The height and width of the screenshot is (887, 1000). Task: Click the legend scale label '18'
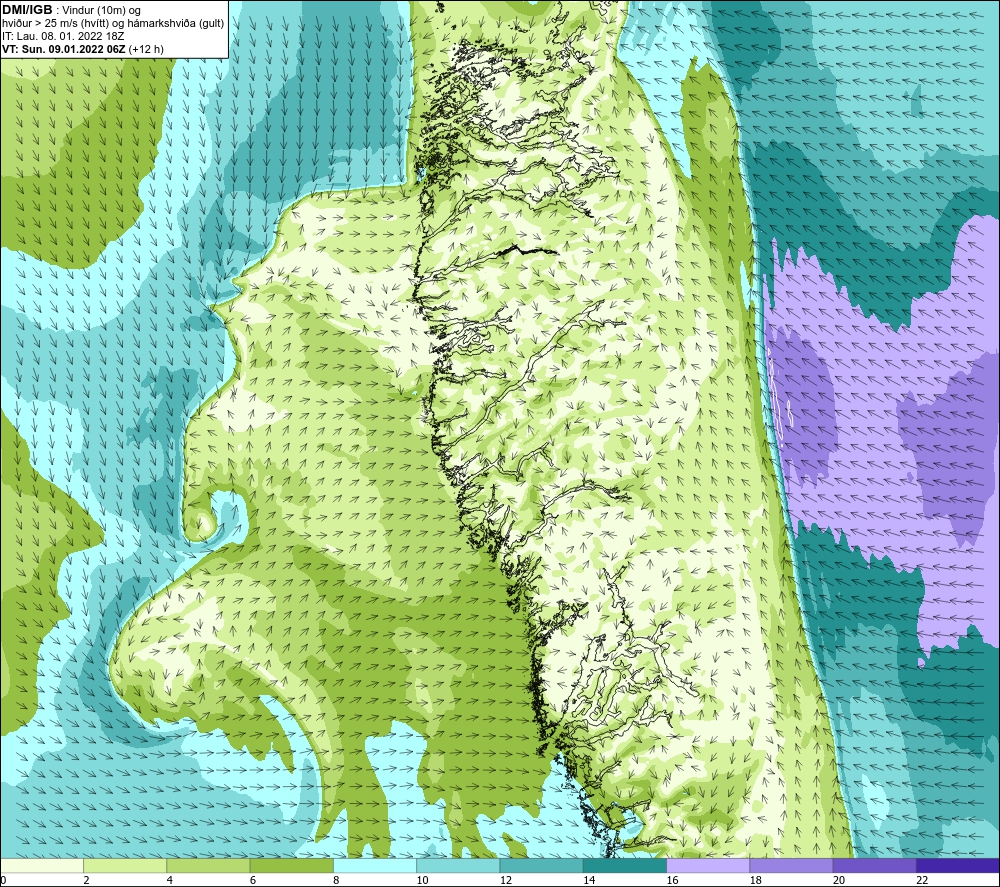pos(755,880)
